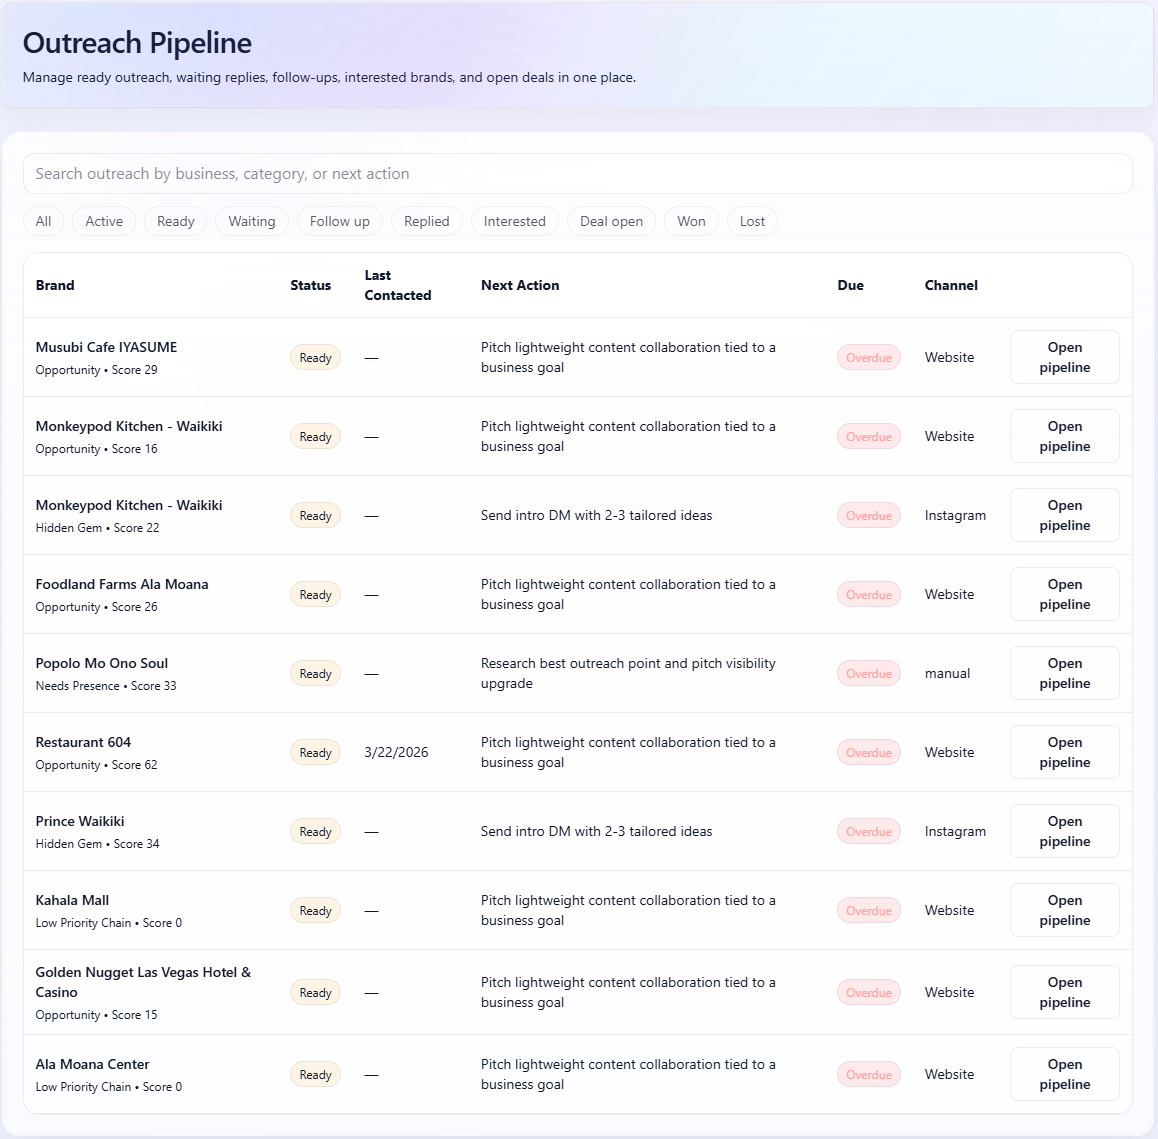Filter by Interested chip
Image resolution: width=1158 pixels, height=1139 pixels.
coord(515,222)
